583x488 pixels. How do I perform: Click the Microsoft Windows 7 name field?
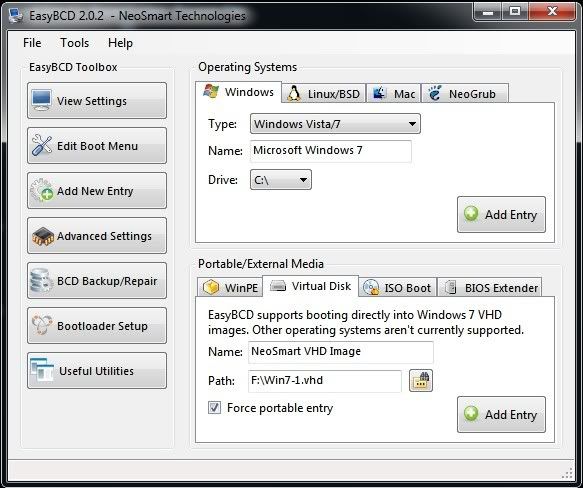(x=331, y=151)
